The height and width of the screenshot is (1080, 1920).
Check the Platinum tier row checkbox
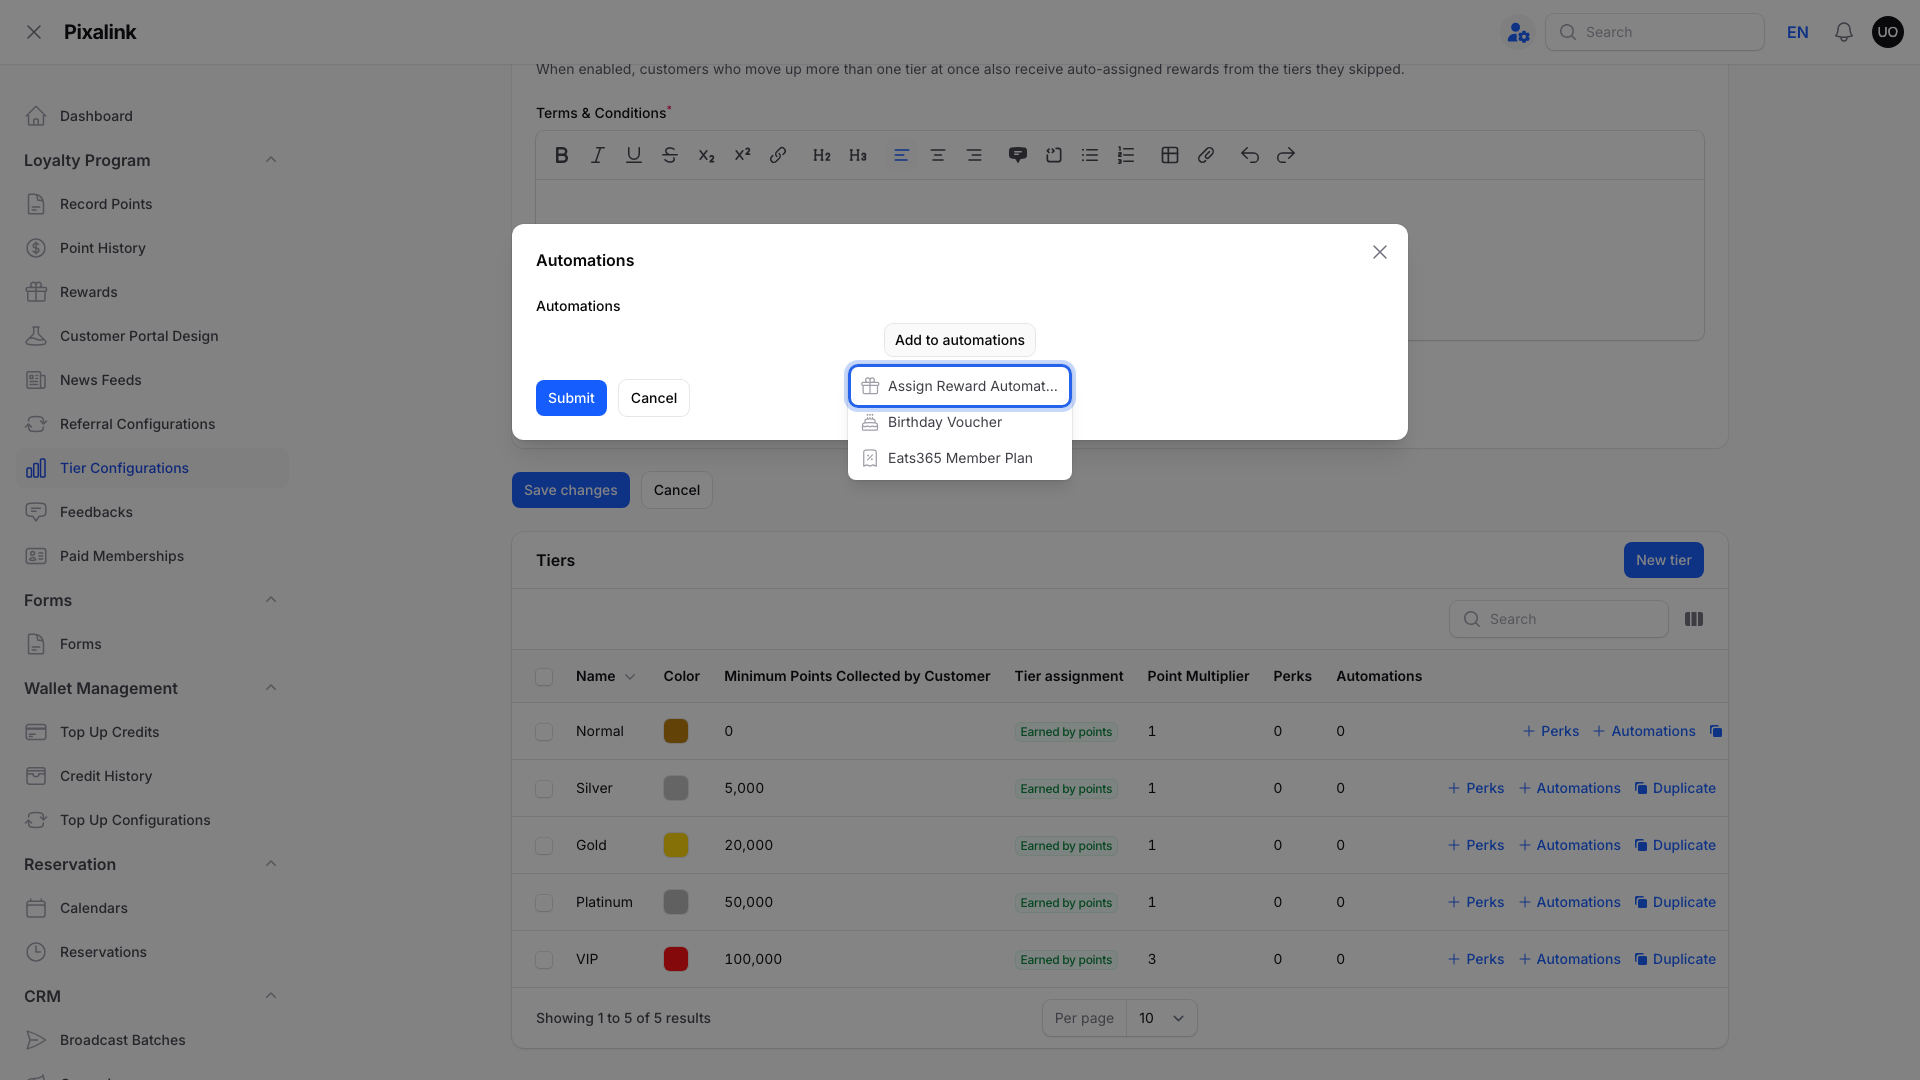click(544, 903)
